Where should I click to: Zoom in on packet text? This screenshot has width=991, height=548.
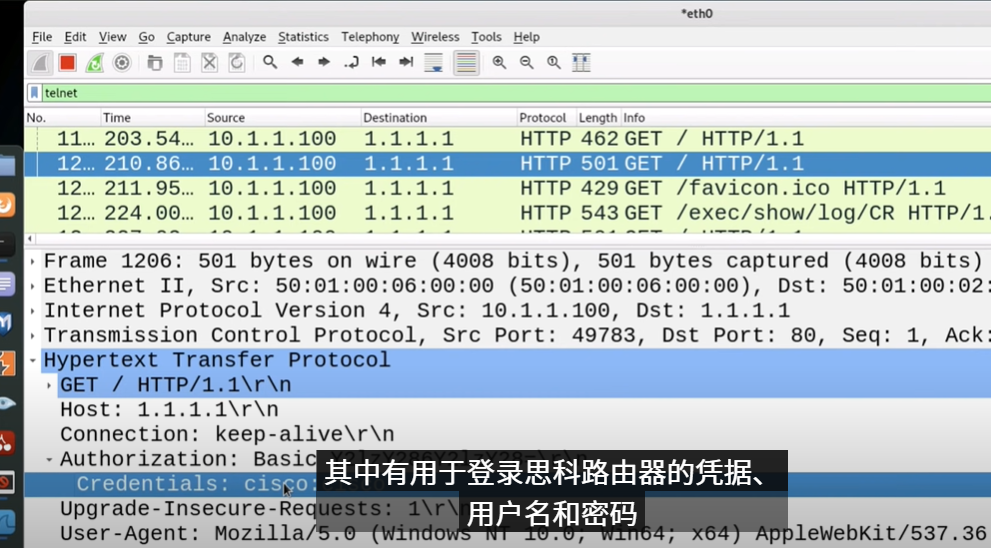499,63
